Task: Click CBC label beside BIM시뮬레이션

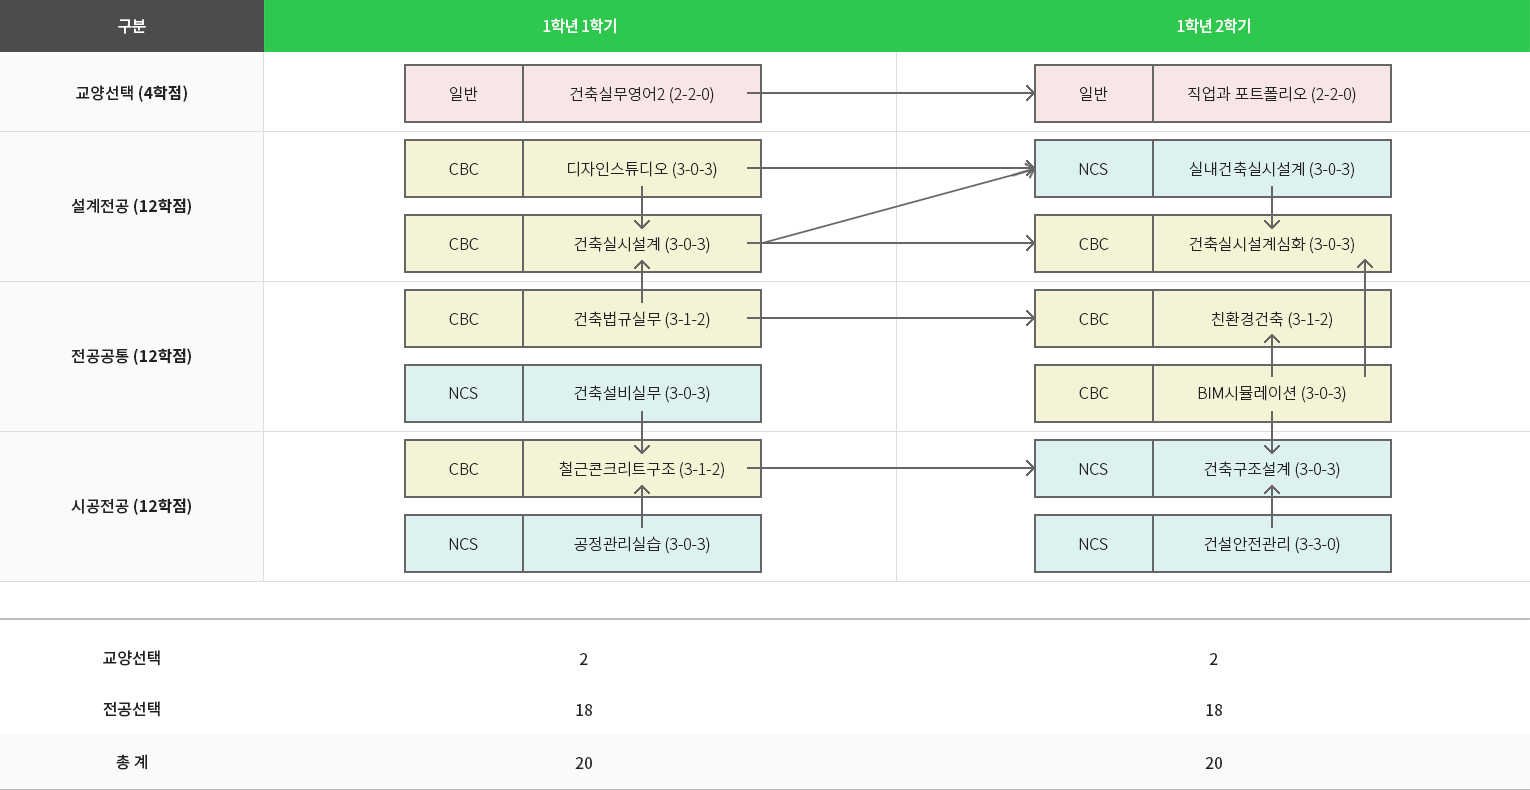Action: pyautogui.click(x=1094, y=394)
